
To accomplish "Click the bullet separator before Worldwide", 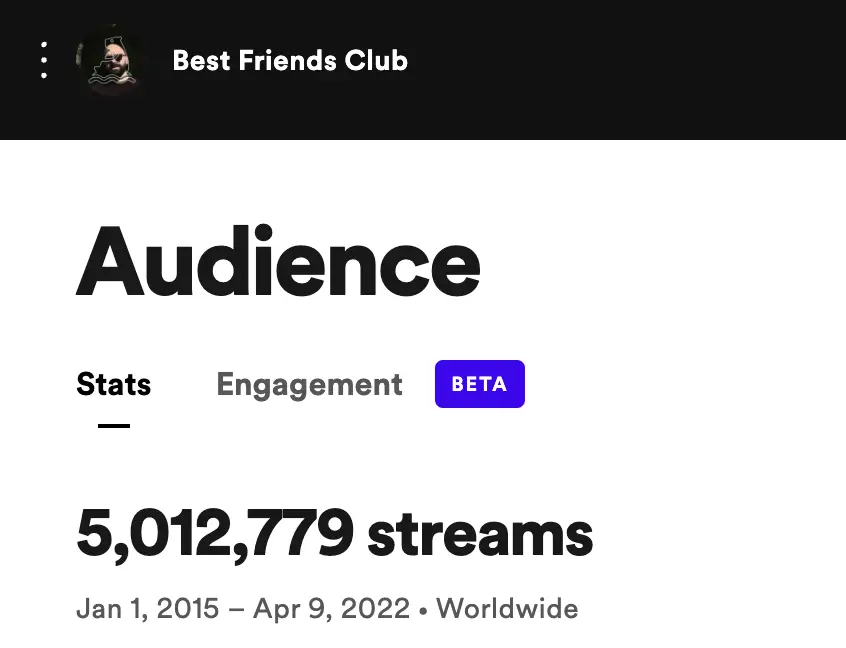I will [423, 611].
